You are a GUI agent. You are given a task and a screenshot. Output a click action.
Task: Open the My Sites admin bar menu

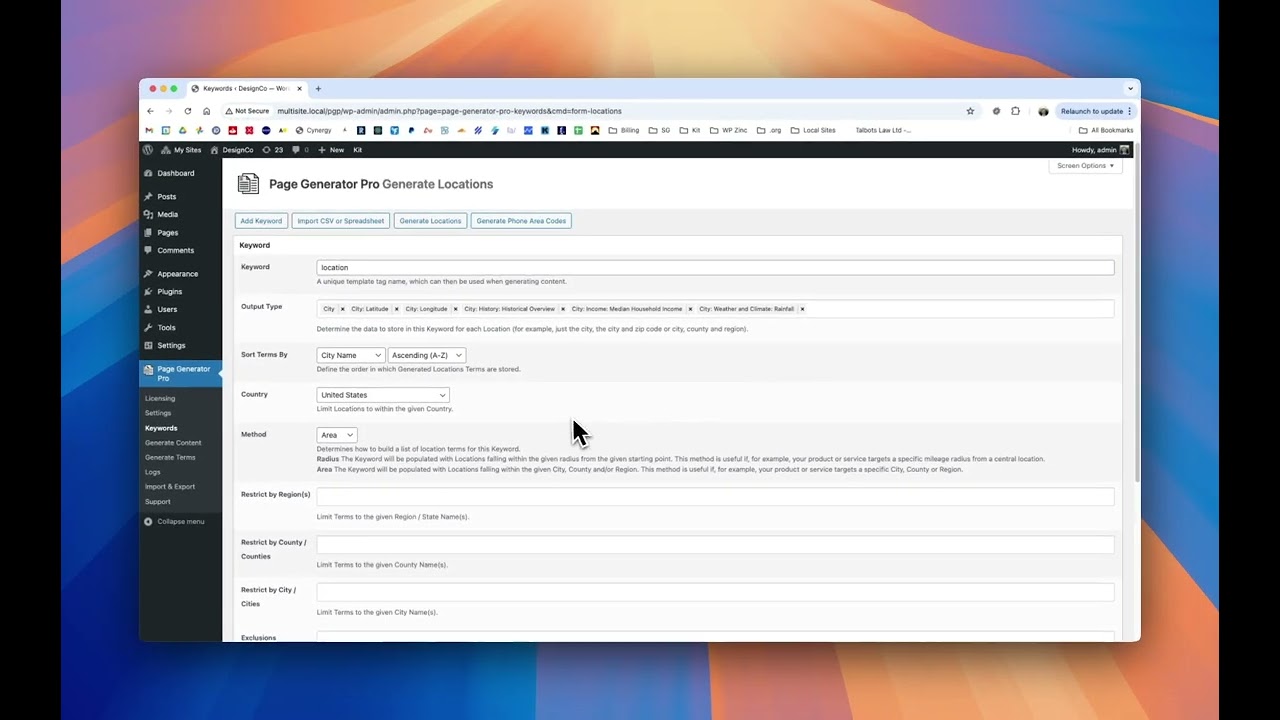click(x=181, y=150)
